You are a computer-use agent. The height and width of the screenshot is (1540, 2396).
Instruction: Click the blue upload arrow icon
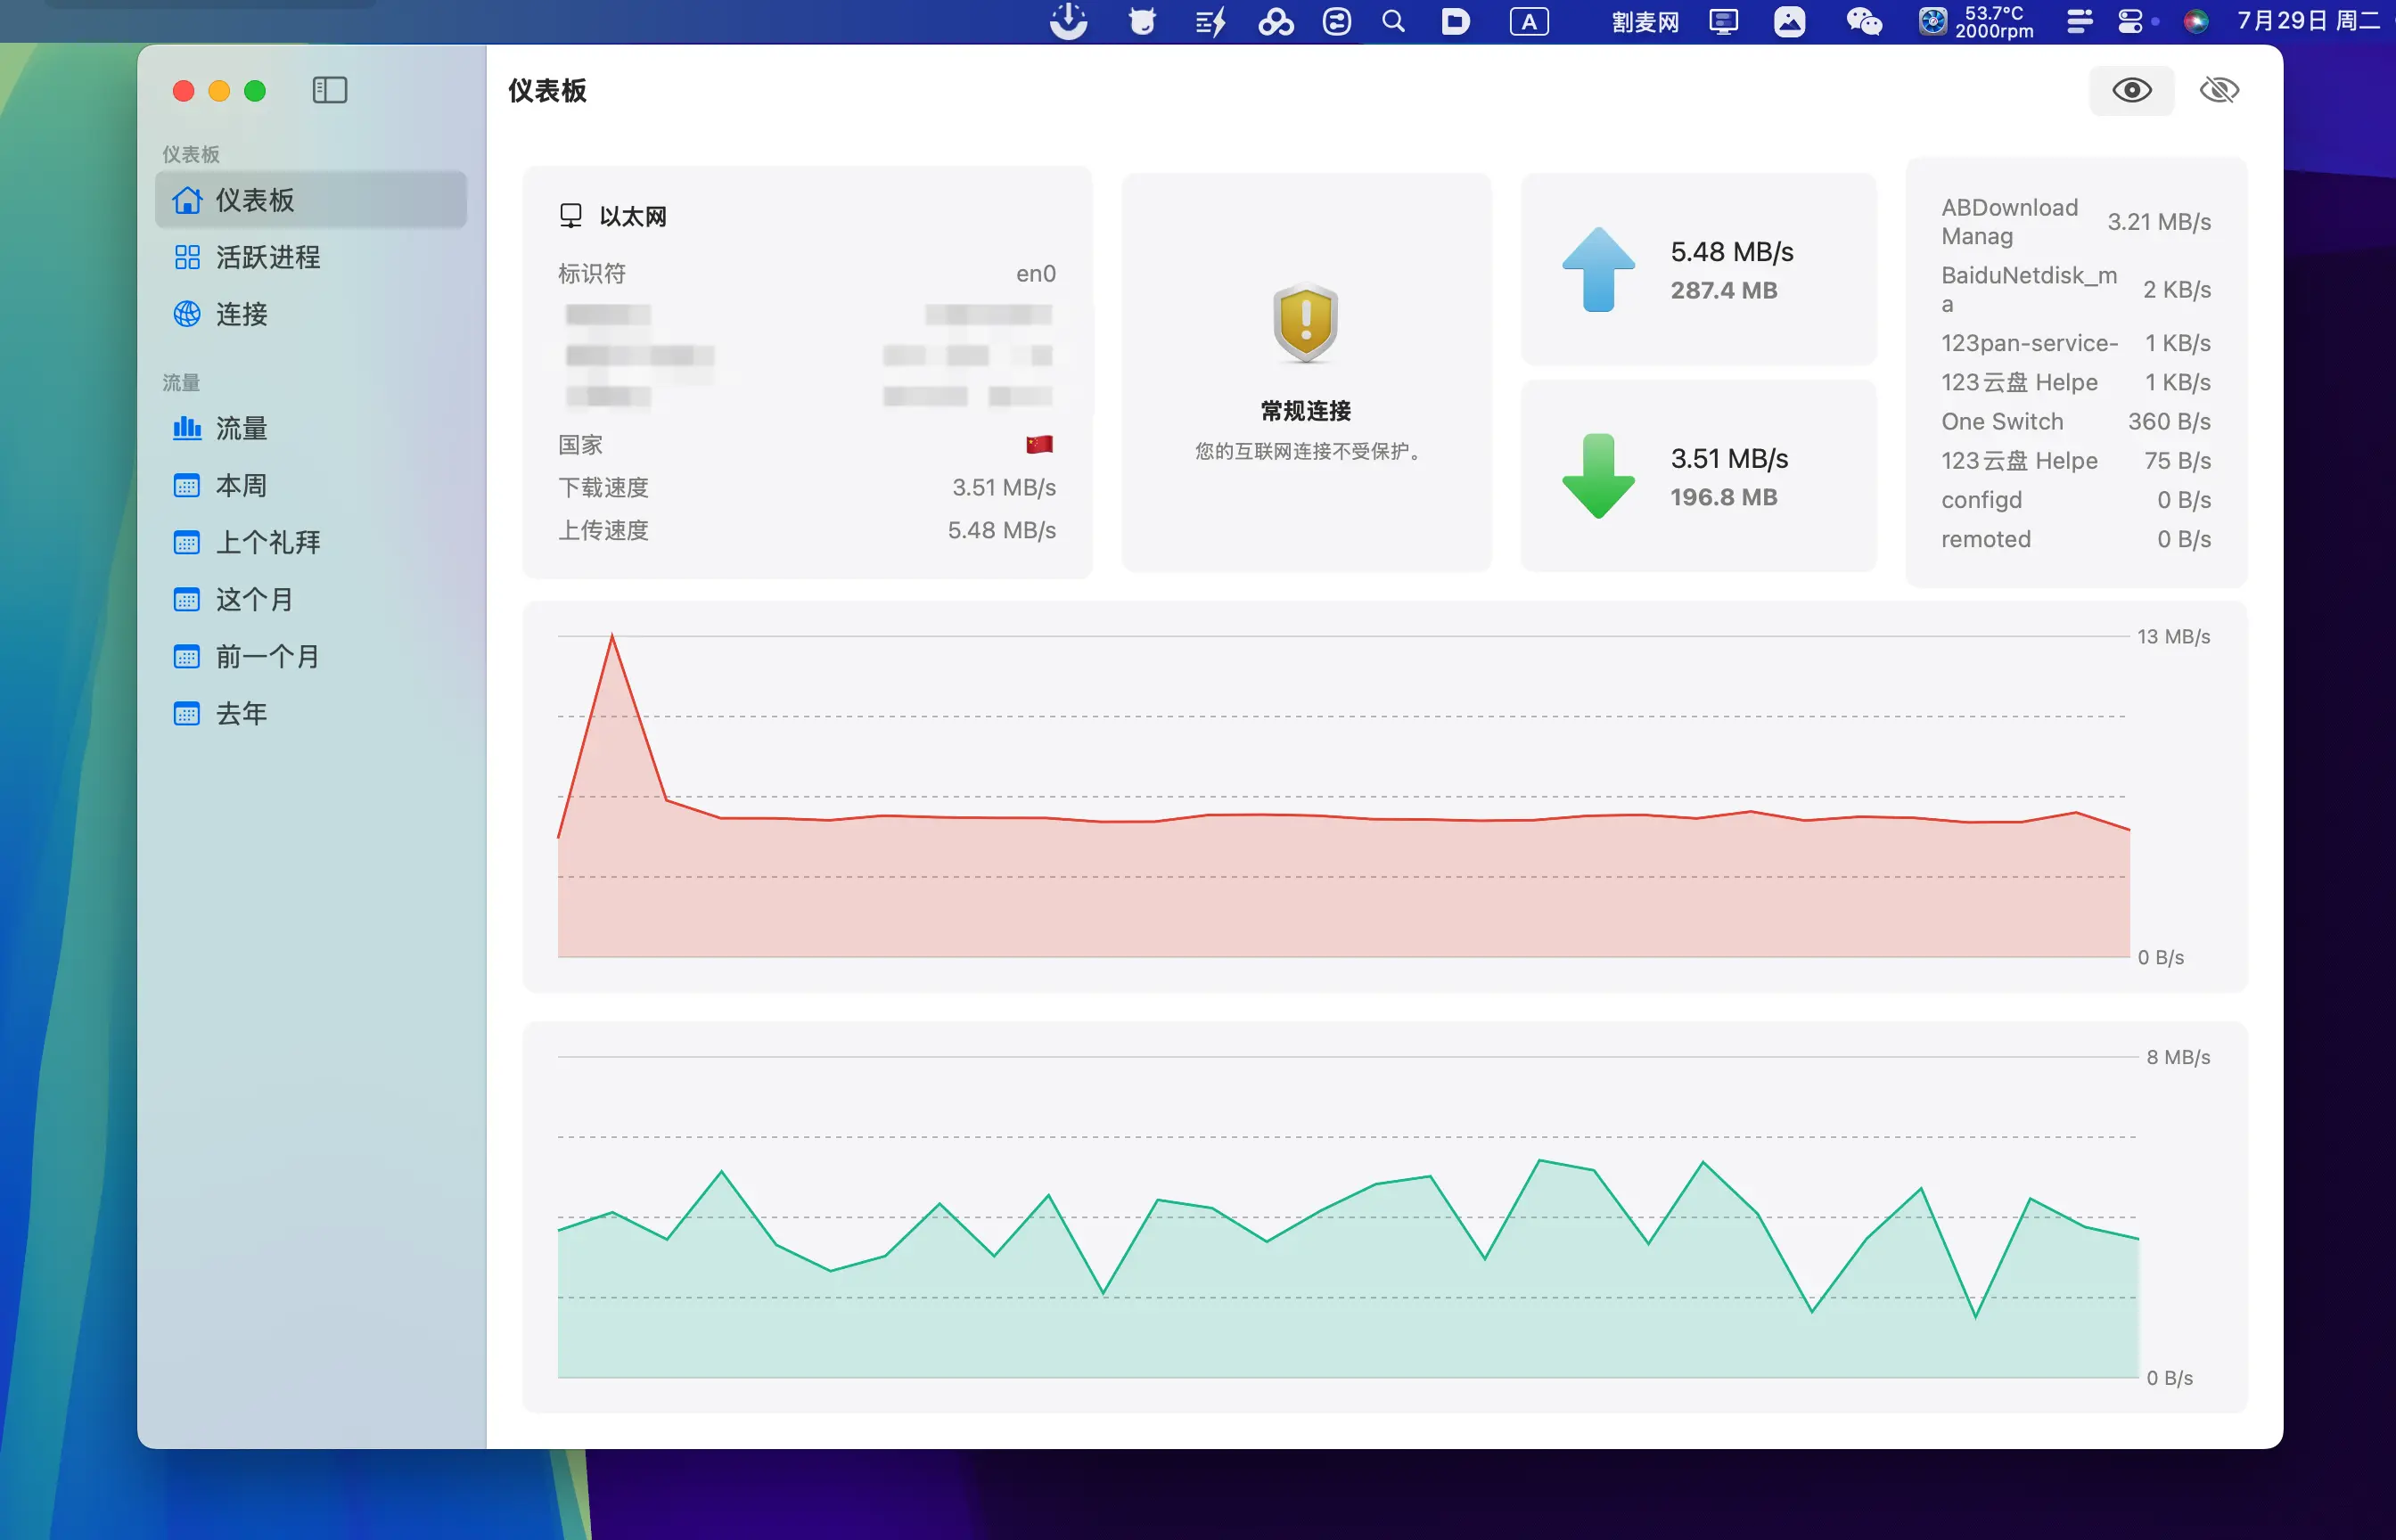1598,270
